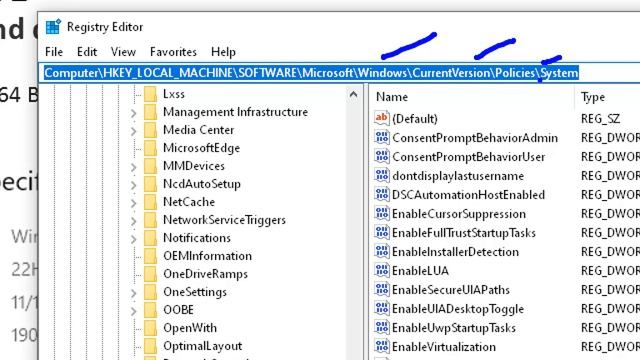This screenshot has width=640, height=360.
Task: Select the EnableSecureUIAPaths value name
Action: click(x=451, y=290)
